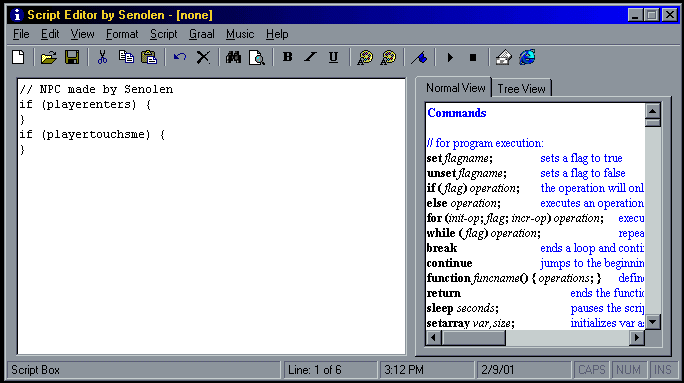Click the INS indicator in status bar
Image resolution: width=684 pixels, height=383 pixels.
pos(662,370)
